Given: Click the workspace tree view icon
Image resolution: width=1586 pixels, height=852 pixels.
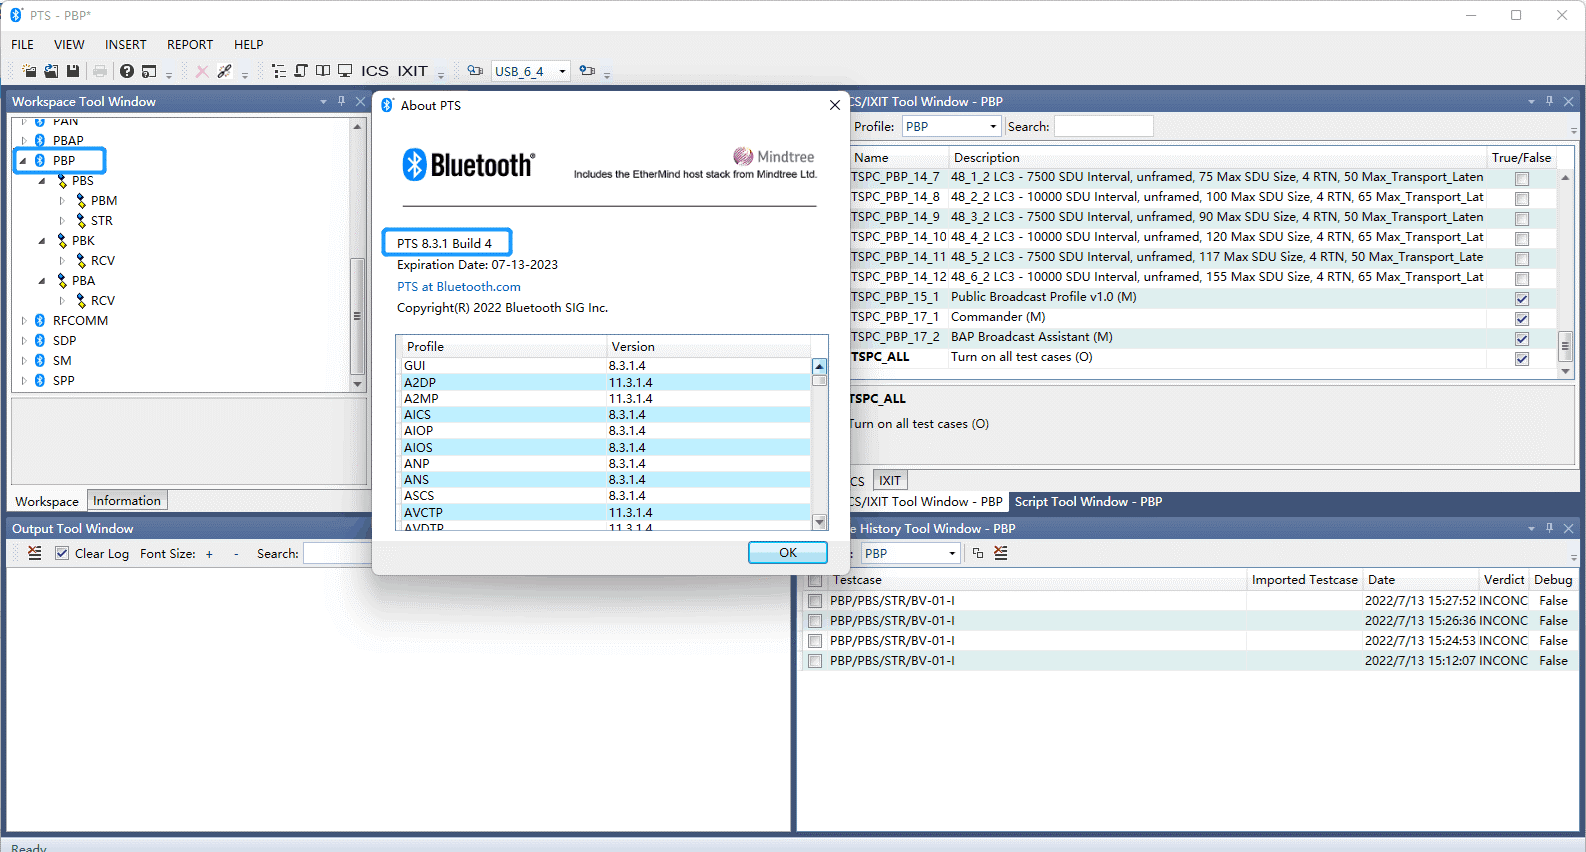Looking at the screenshot, I should click(x=279, y=71).
